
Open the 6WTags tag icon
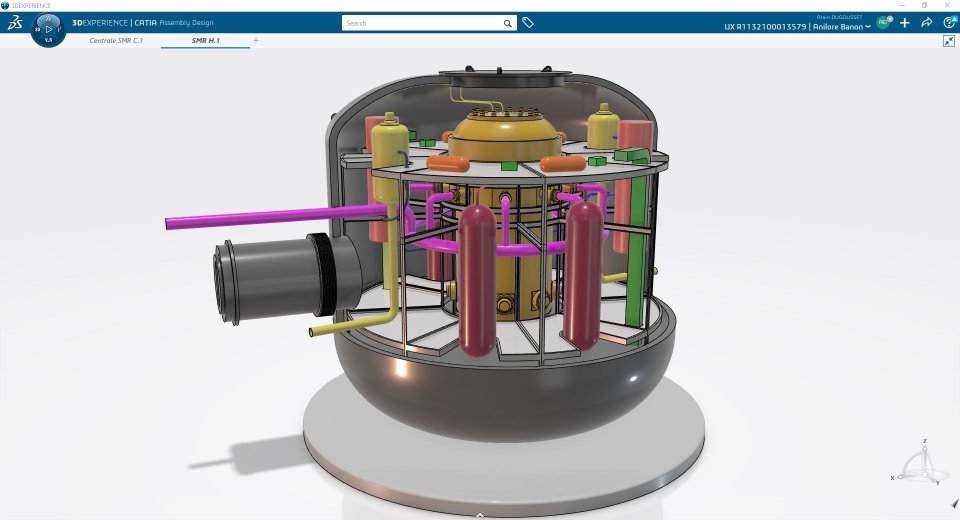click(528, 23)
